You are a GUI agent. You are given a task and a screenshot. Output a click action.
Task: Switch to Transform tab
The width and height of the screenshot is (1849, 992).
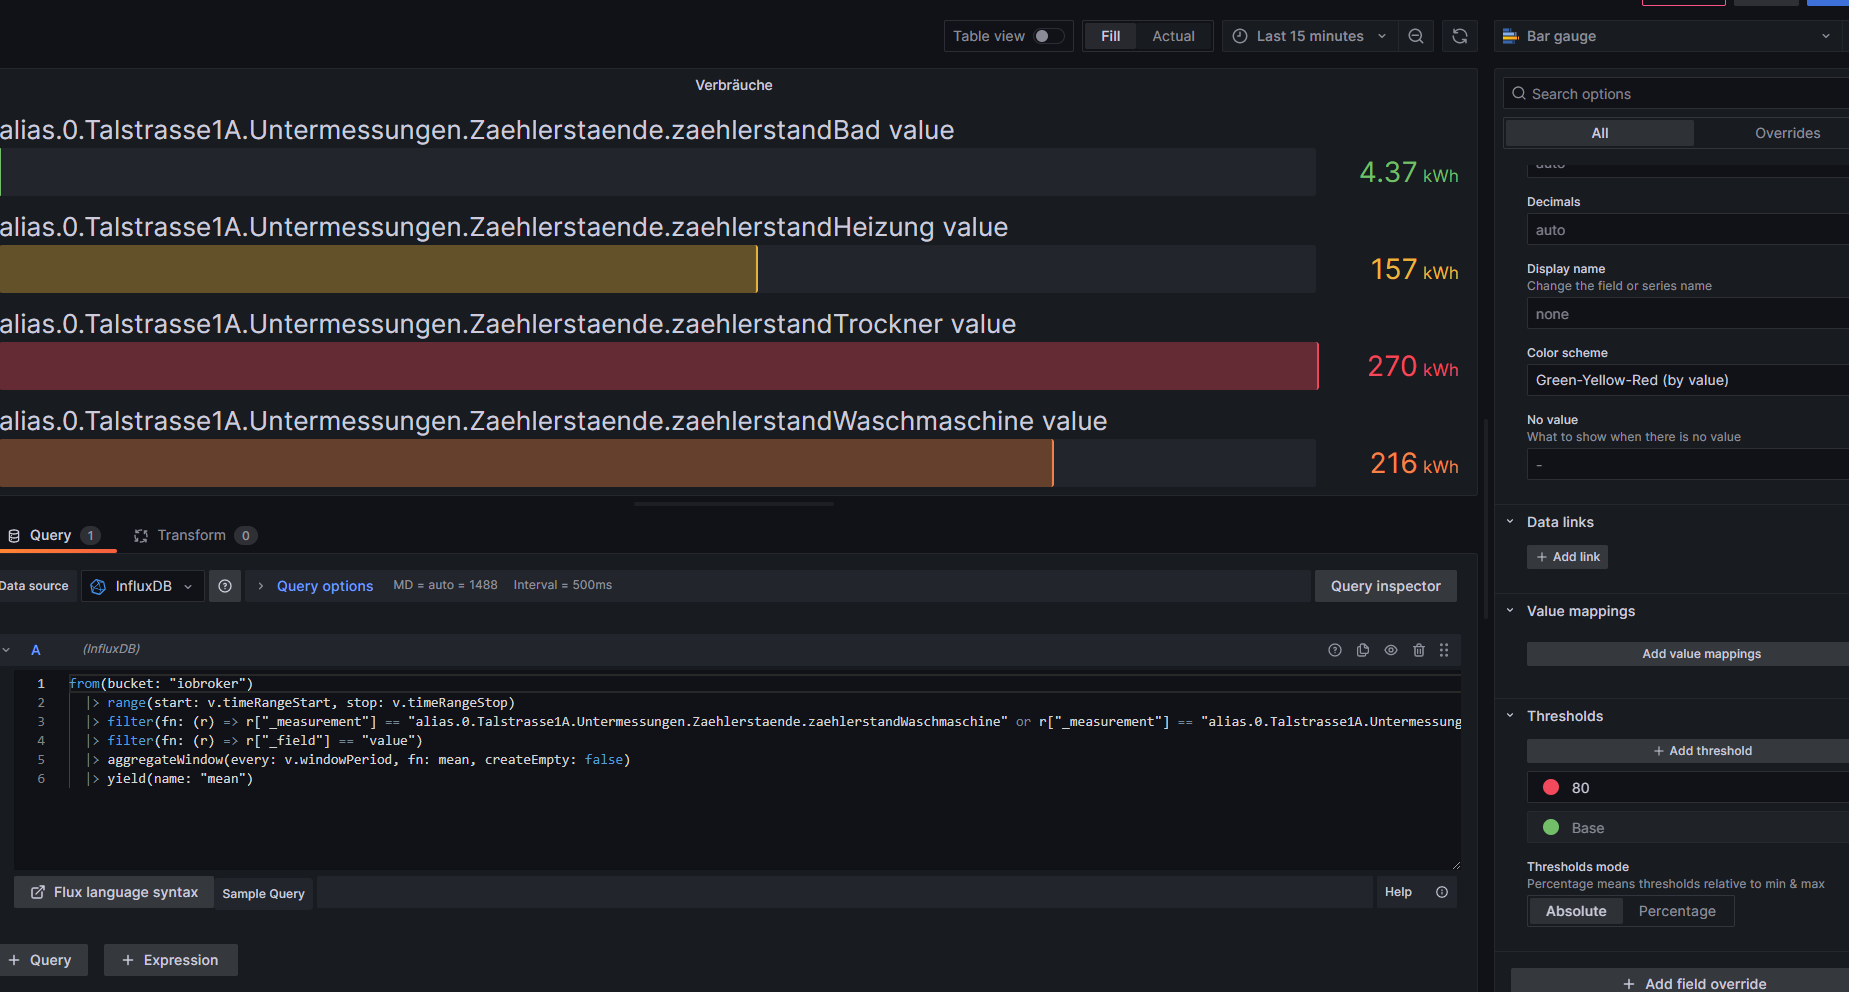tap(195, 535)
